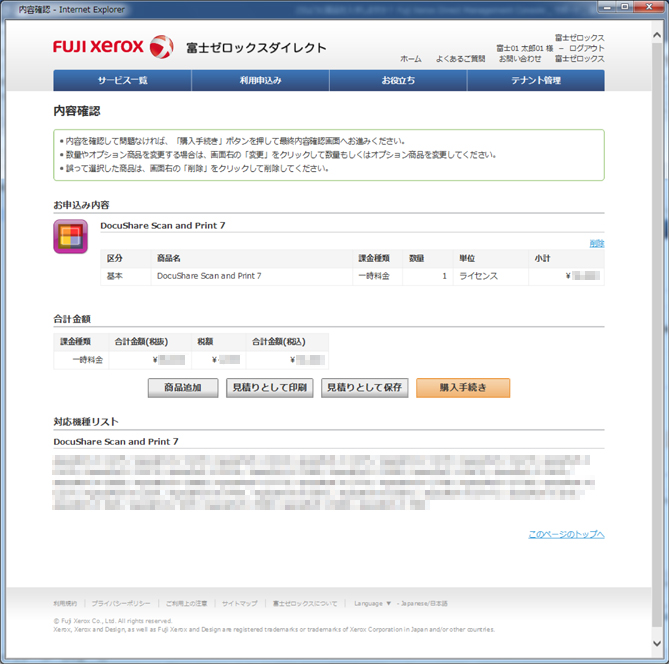This screenshot has width=669, height=664.
Task: Proceed with the 購入手続き button
Action: 463,388
